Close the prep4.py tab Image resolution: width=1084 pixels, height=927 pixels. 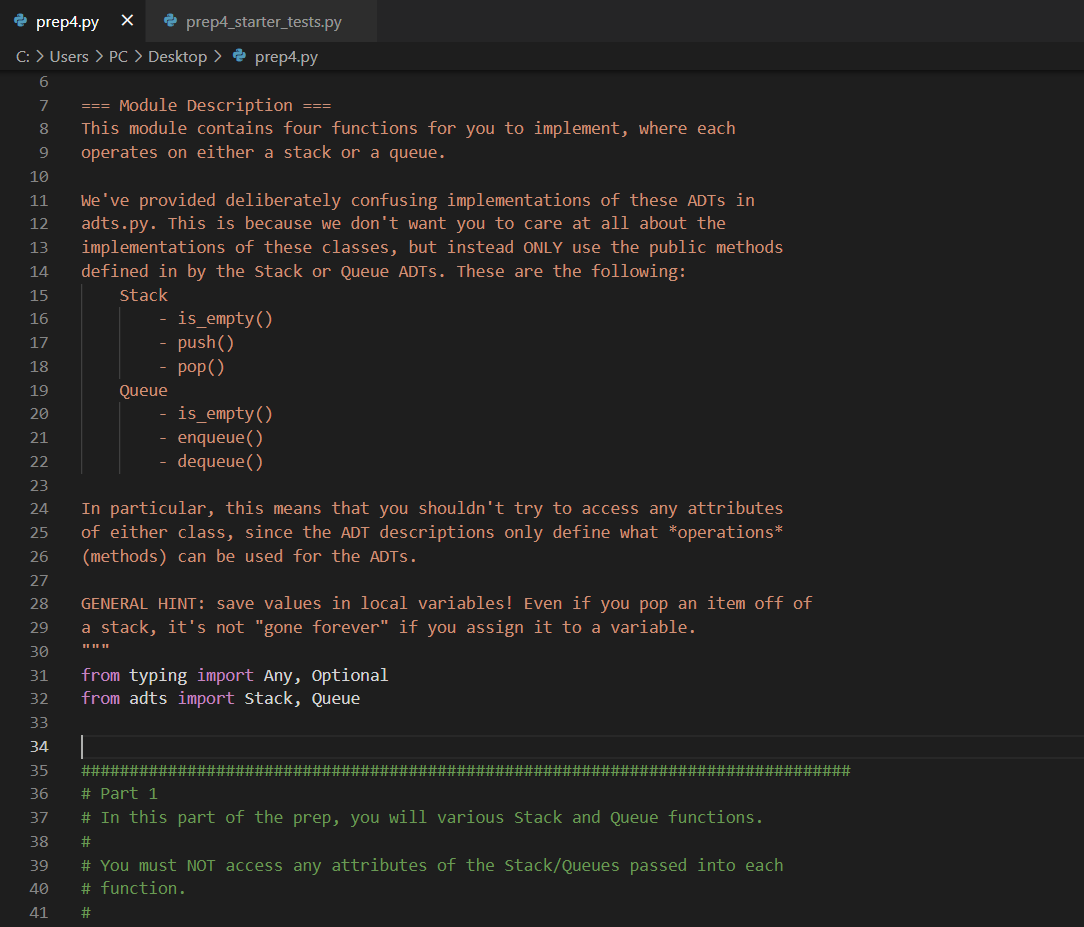[127, 21]
